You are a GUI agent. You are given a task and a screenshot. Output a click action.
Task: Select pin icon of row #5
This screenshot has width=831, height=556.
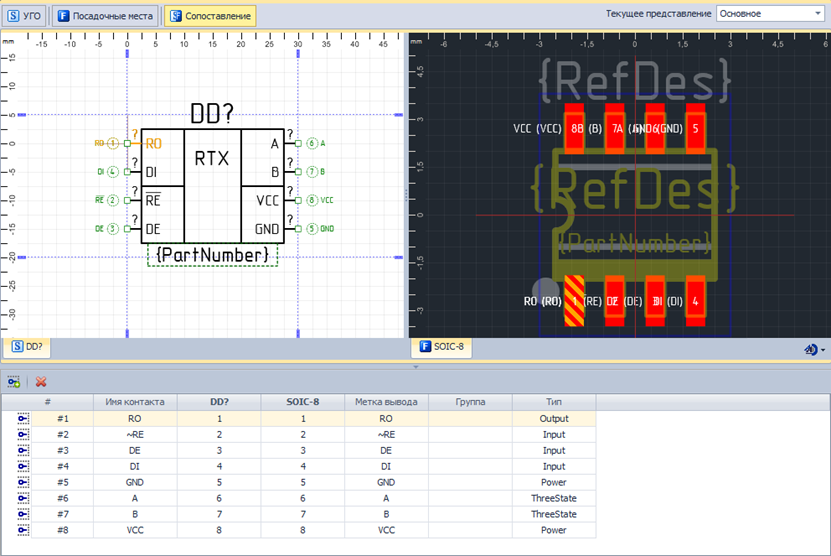coord(23,482)
